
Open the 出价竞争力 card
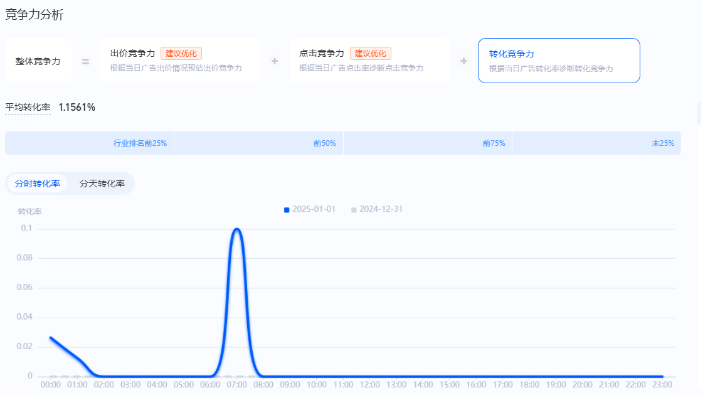pos(180,61)
